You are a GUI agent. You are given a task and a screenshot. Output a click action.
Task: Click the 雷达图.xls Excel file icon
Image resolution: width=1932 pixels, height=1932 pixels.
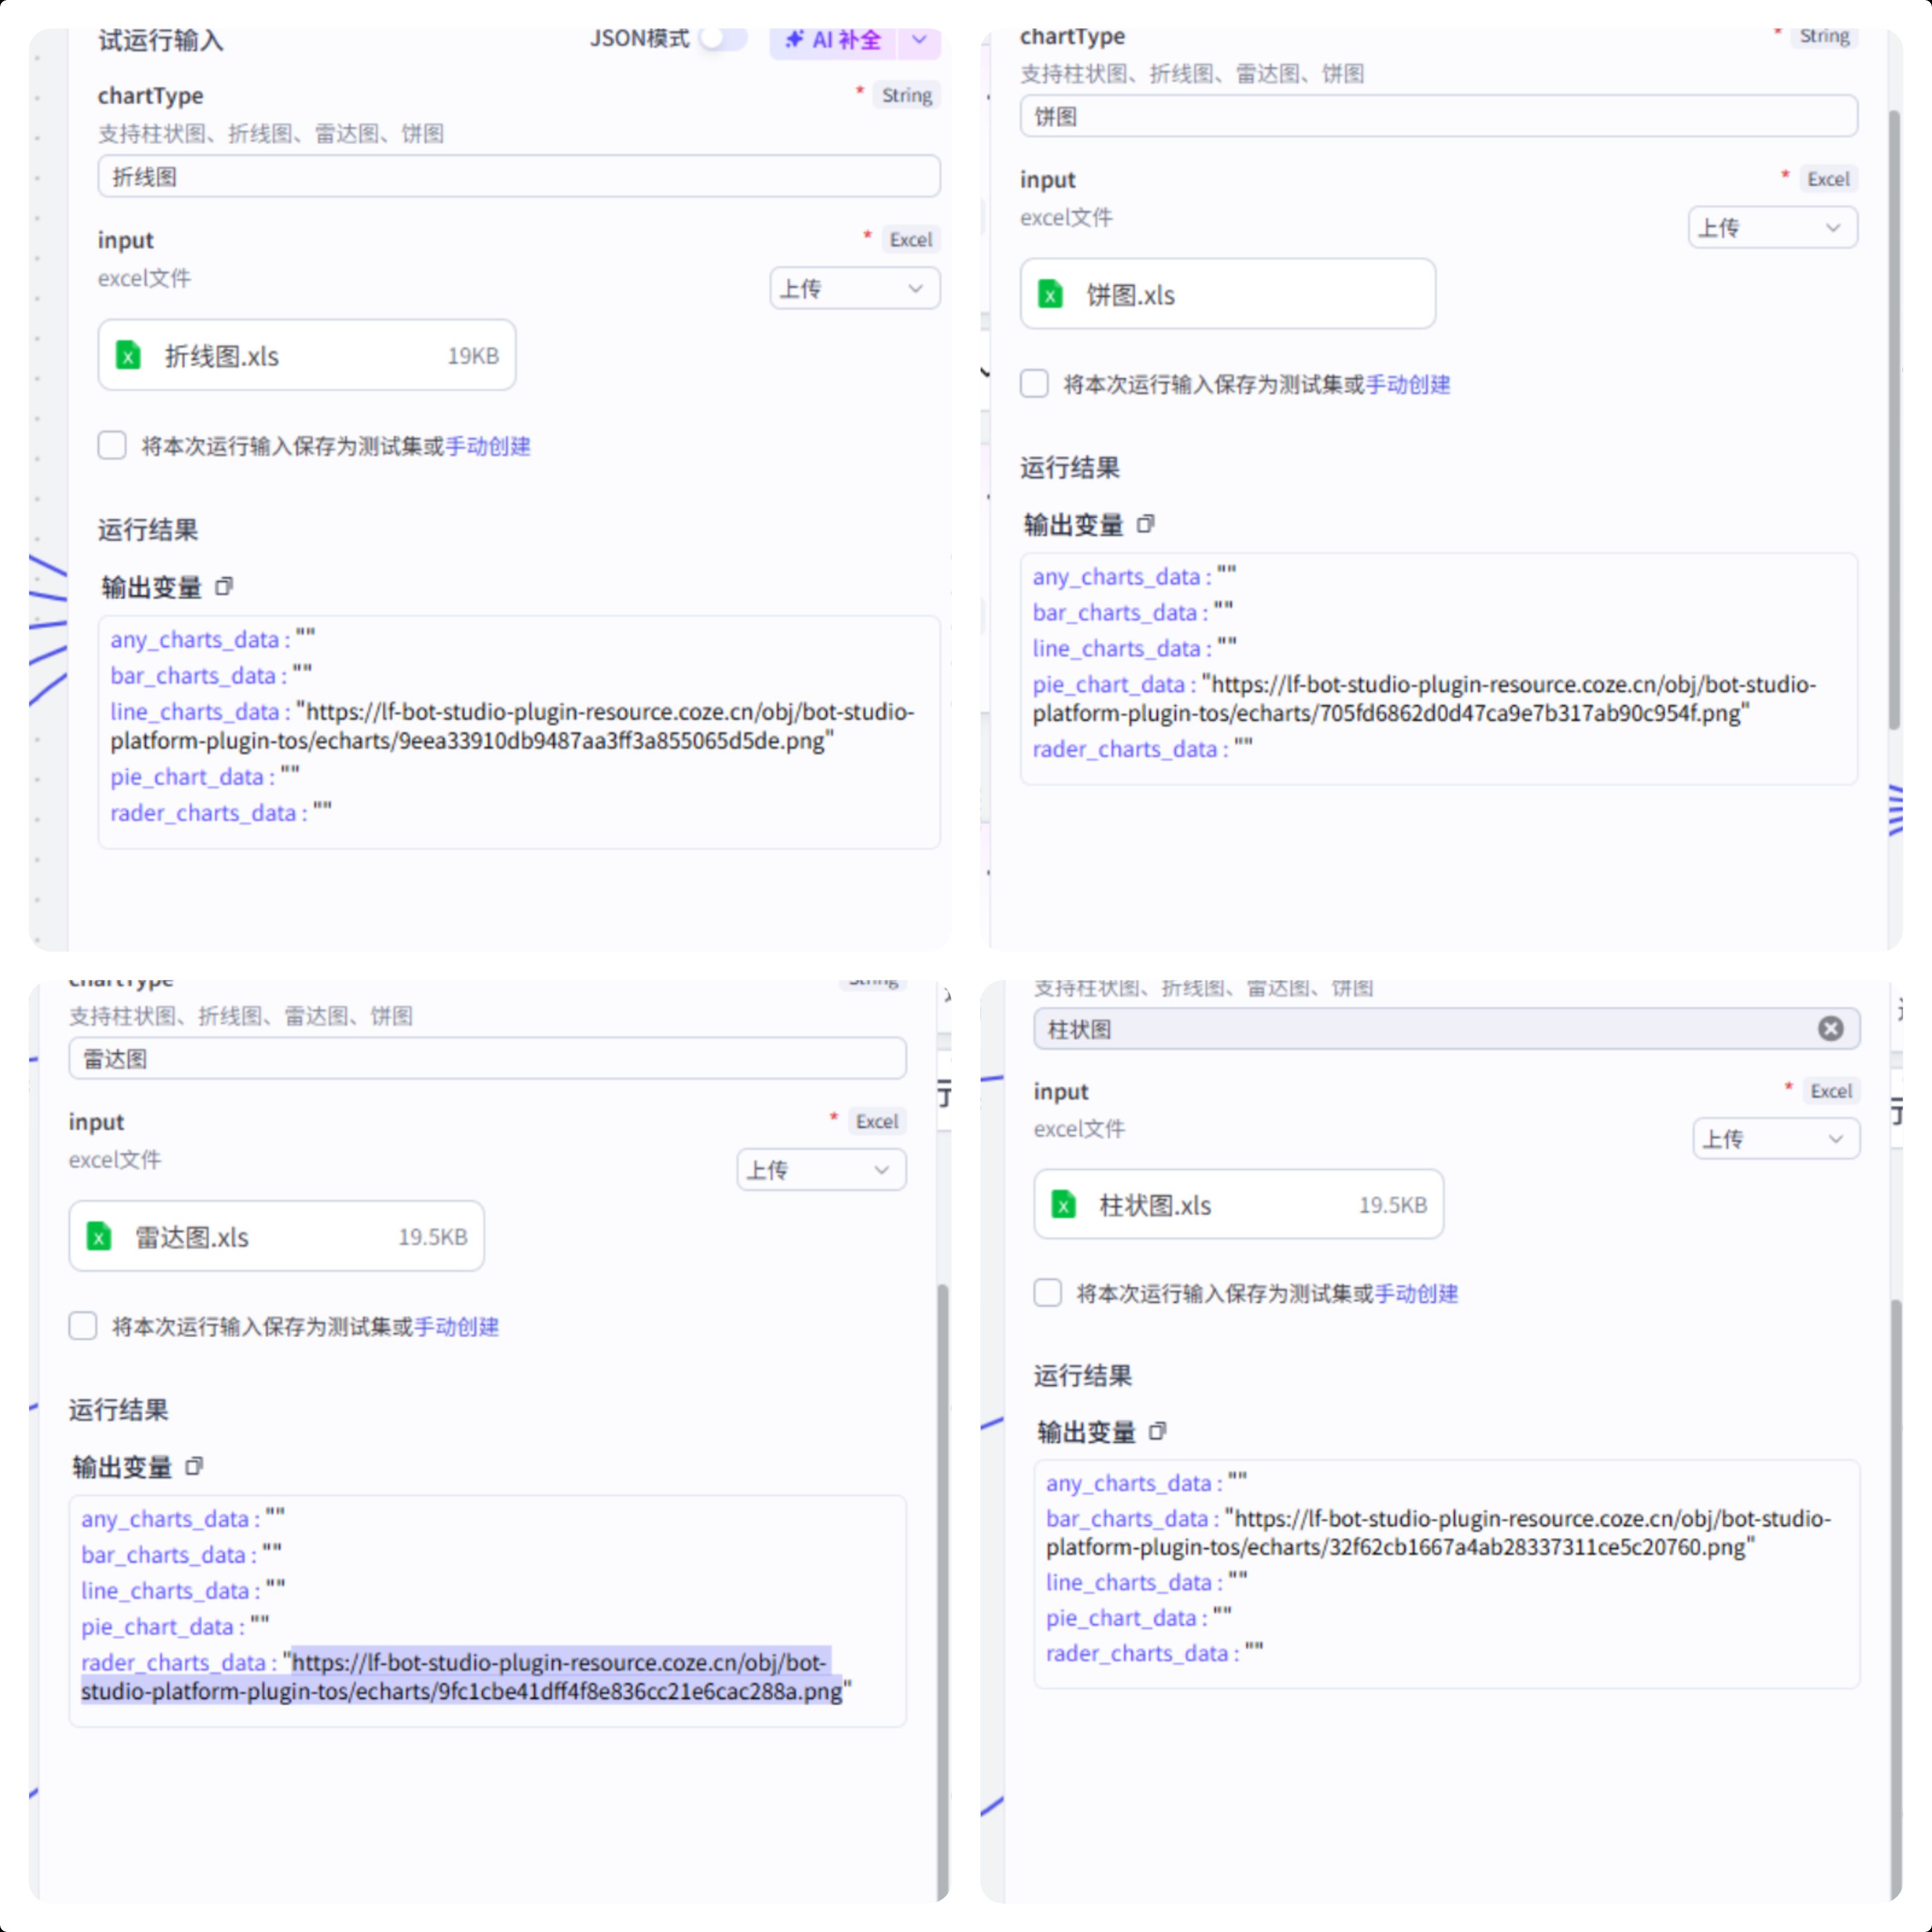tap(99, 1236)
